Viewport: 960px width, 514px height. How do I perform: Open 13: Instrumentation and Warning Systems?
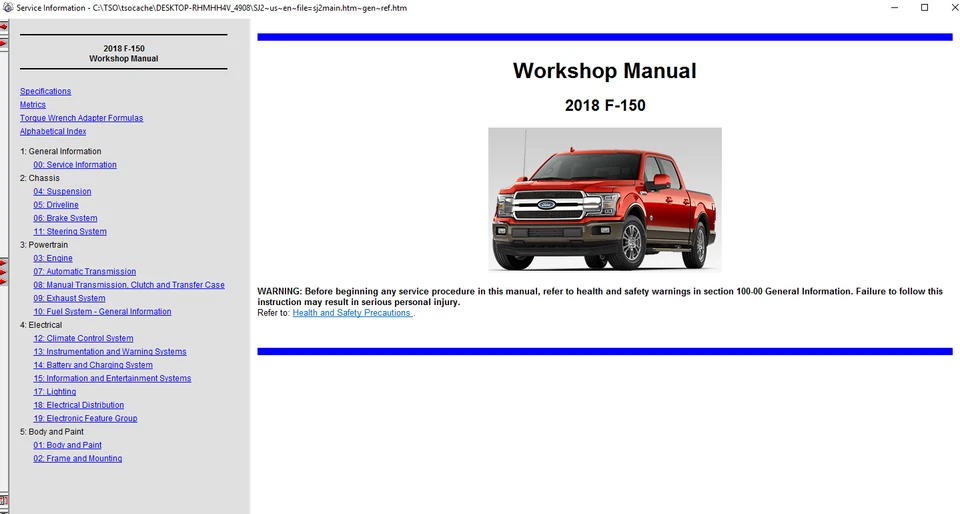coord(110,352)
